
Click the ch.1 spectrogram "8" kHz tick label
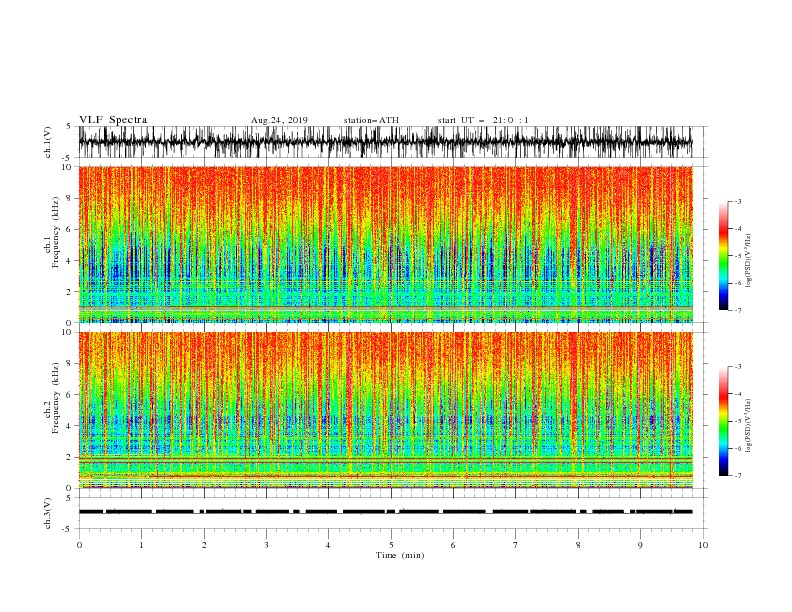pos(69,198)
